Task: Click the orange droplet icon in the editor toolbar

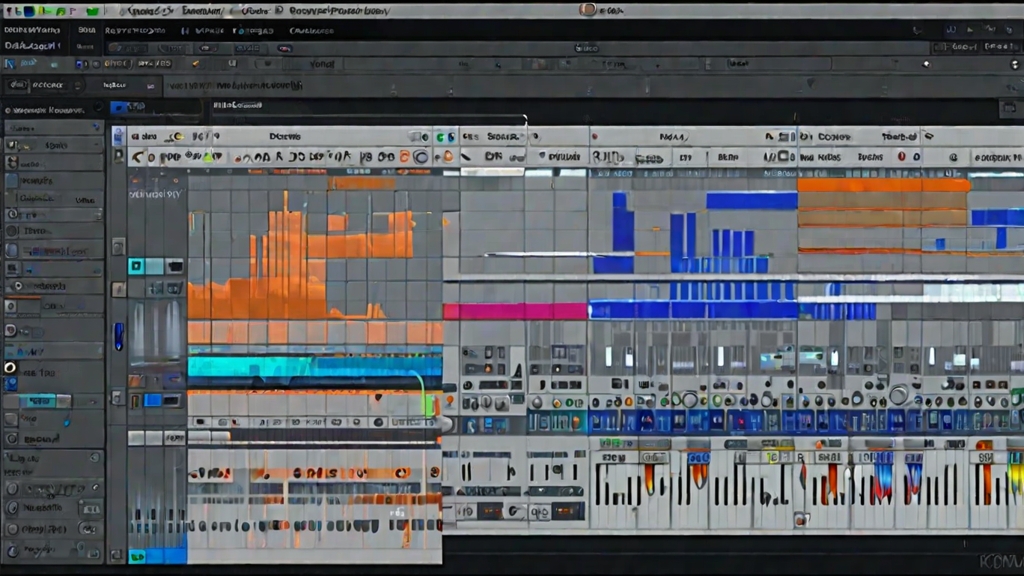Action: [x=448, y=157]
